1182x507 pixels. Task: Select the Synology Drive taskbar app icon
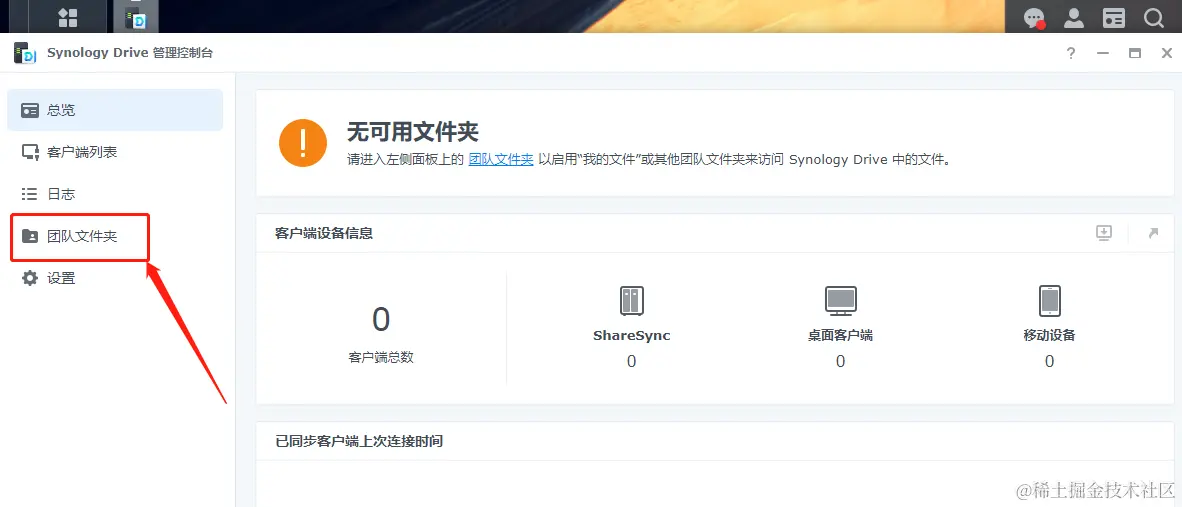[136, 17]
